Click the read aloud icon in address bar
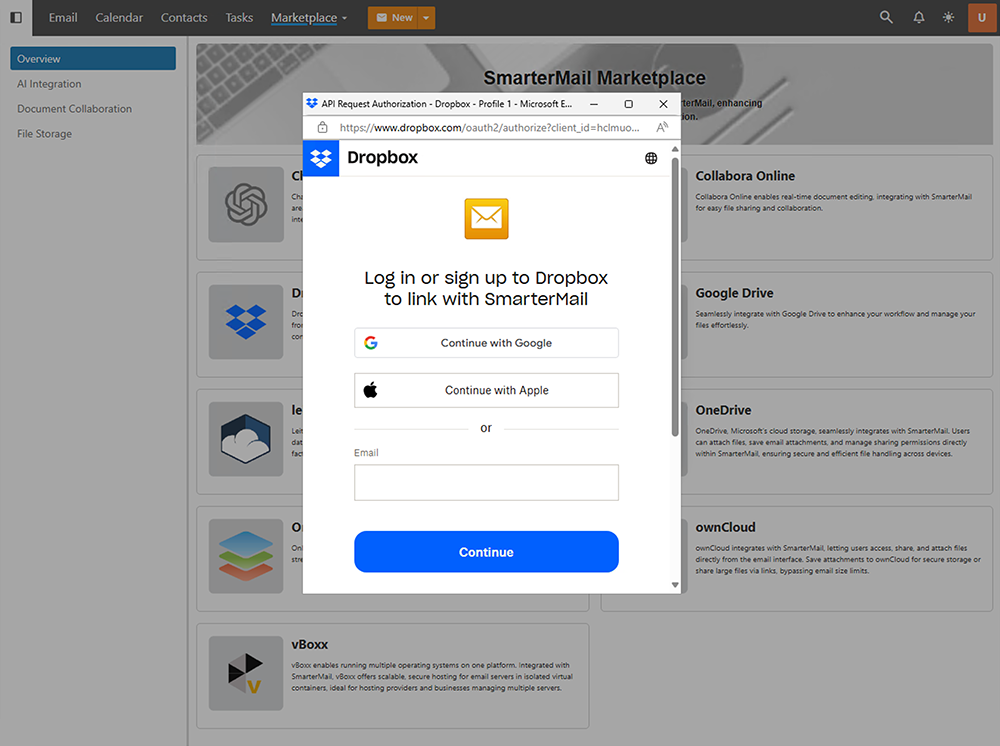The width and height of the screenshot is (1000, 746). (x=662, y=128)
